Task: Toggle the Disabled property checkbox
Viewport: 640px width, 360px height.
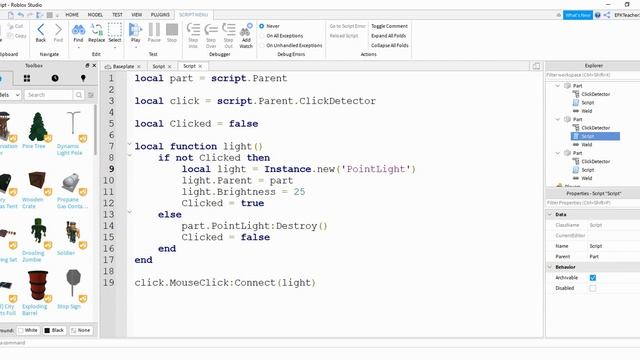Action: point(593,288)
